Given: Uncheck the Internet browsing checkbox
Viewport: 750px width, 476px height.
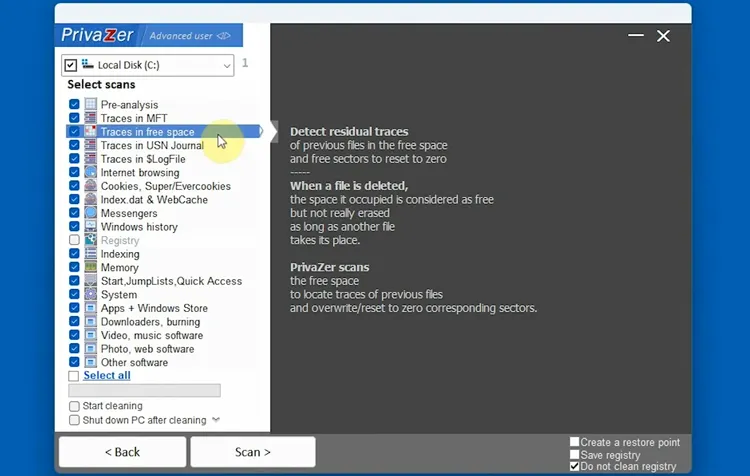Looking at the screenshot, I should point(74,172).
